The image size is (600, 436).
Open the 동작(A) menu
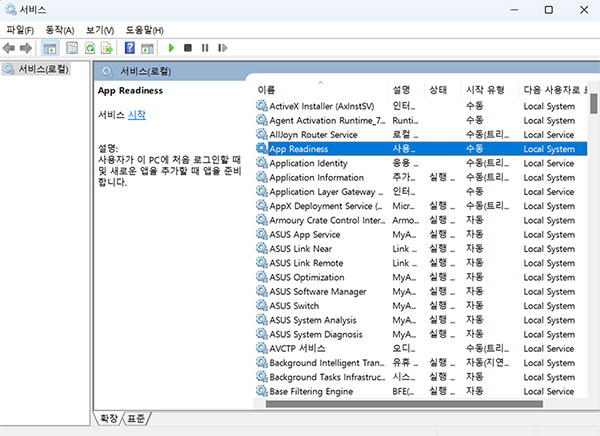[x=60, y=30]
